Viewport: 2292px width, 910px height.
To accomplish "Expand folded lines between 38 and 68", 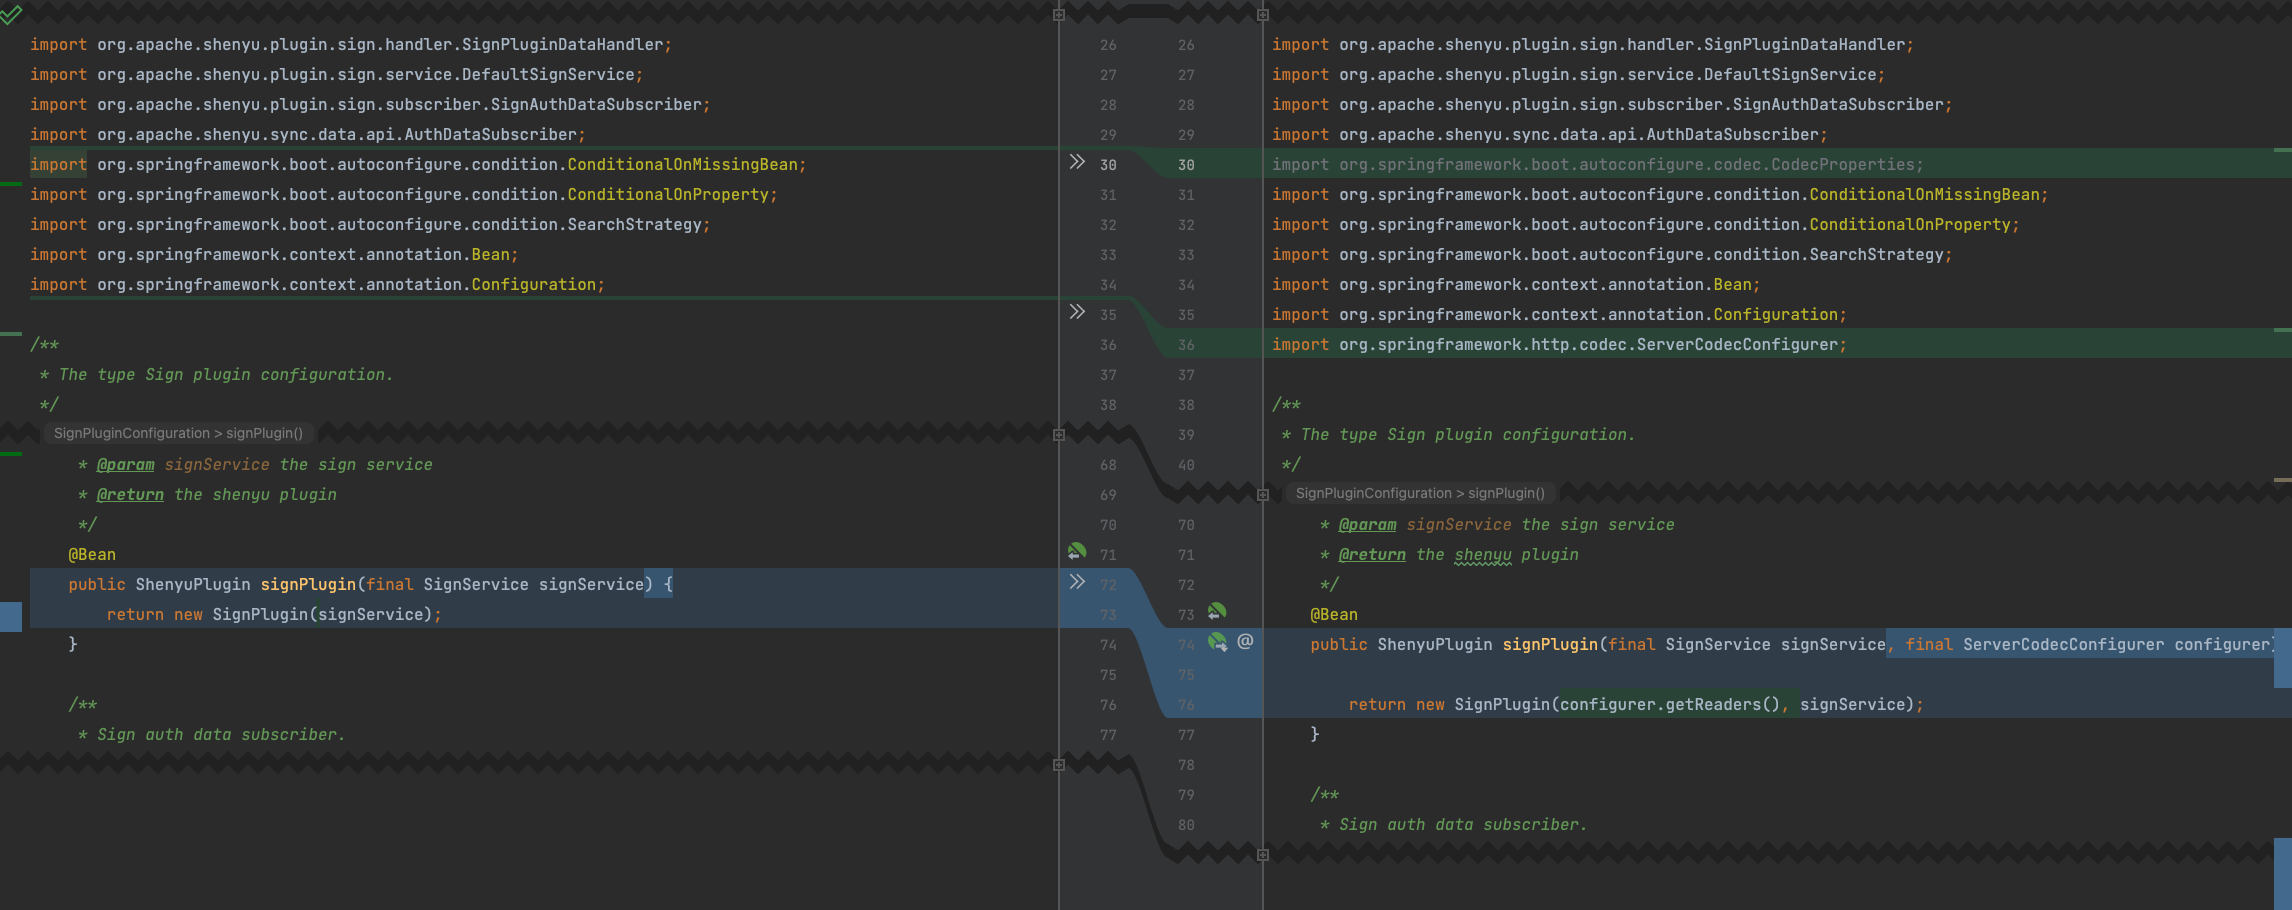I will click(x=1059, y=433).
